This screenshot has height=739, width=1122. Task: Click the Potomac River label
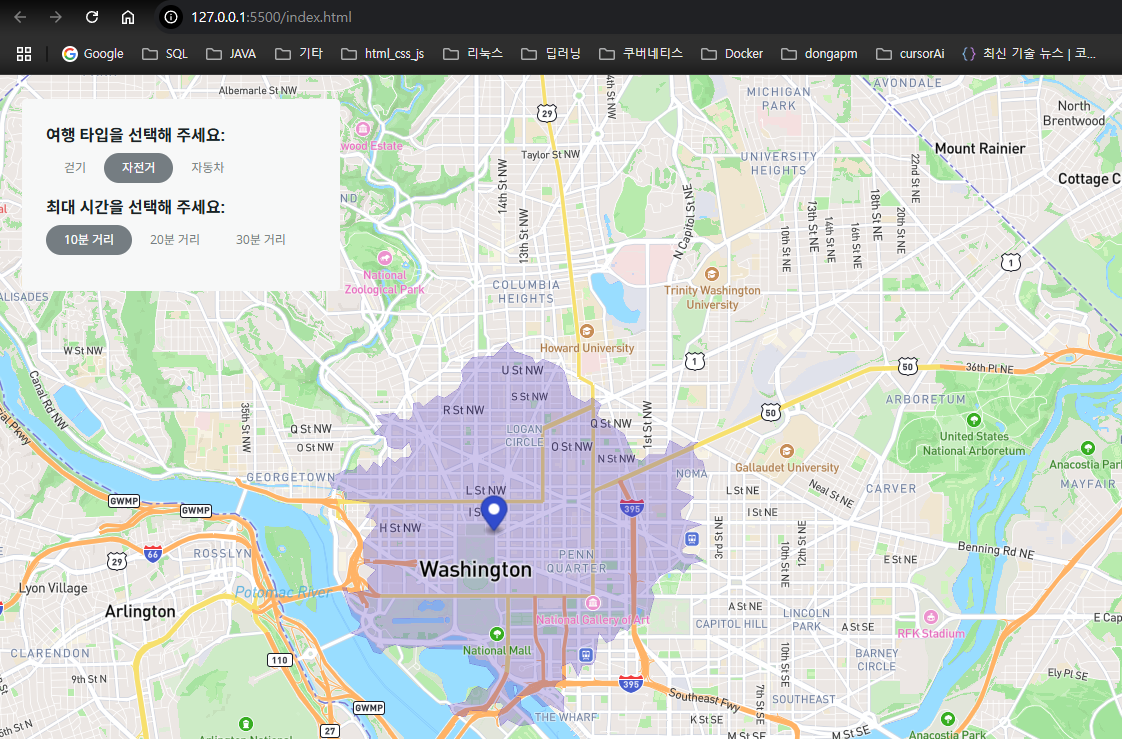click(x=283, y=592)
